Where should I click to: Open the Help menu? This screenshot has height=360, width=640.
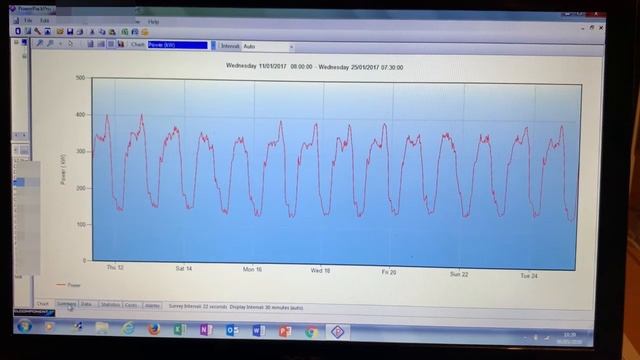153,22
